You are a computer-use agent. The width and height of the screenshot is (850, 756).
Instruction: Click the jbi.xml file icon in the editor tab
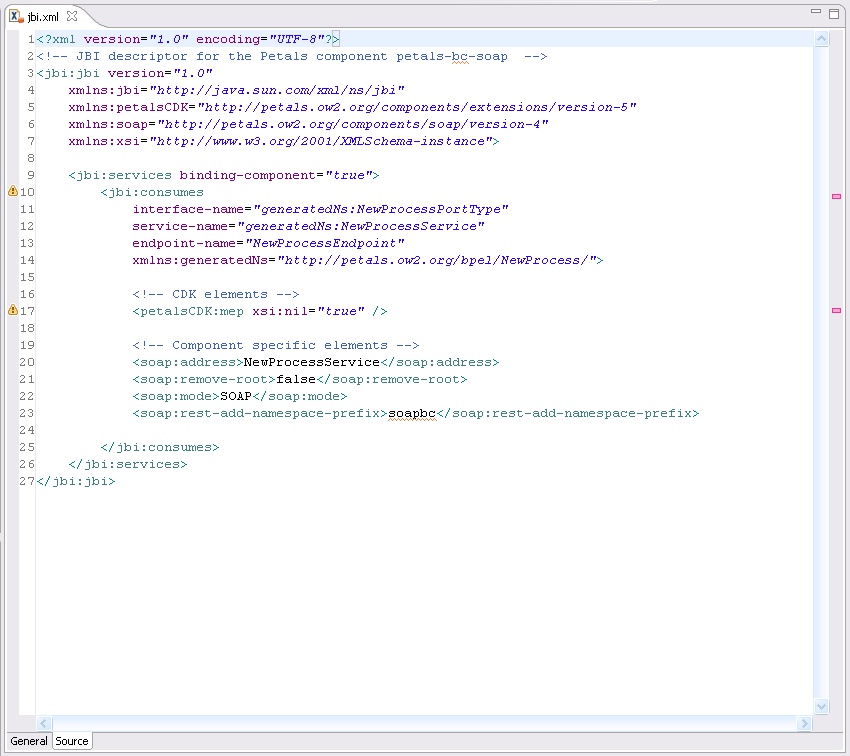click(15, 17)
